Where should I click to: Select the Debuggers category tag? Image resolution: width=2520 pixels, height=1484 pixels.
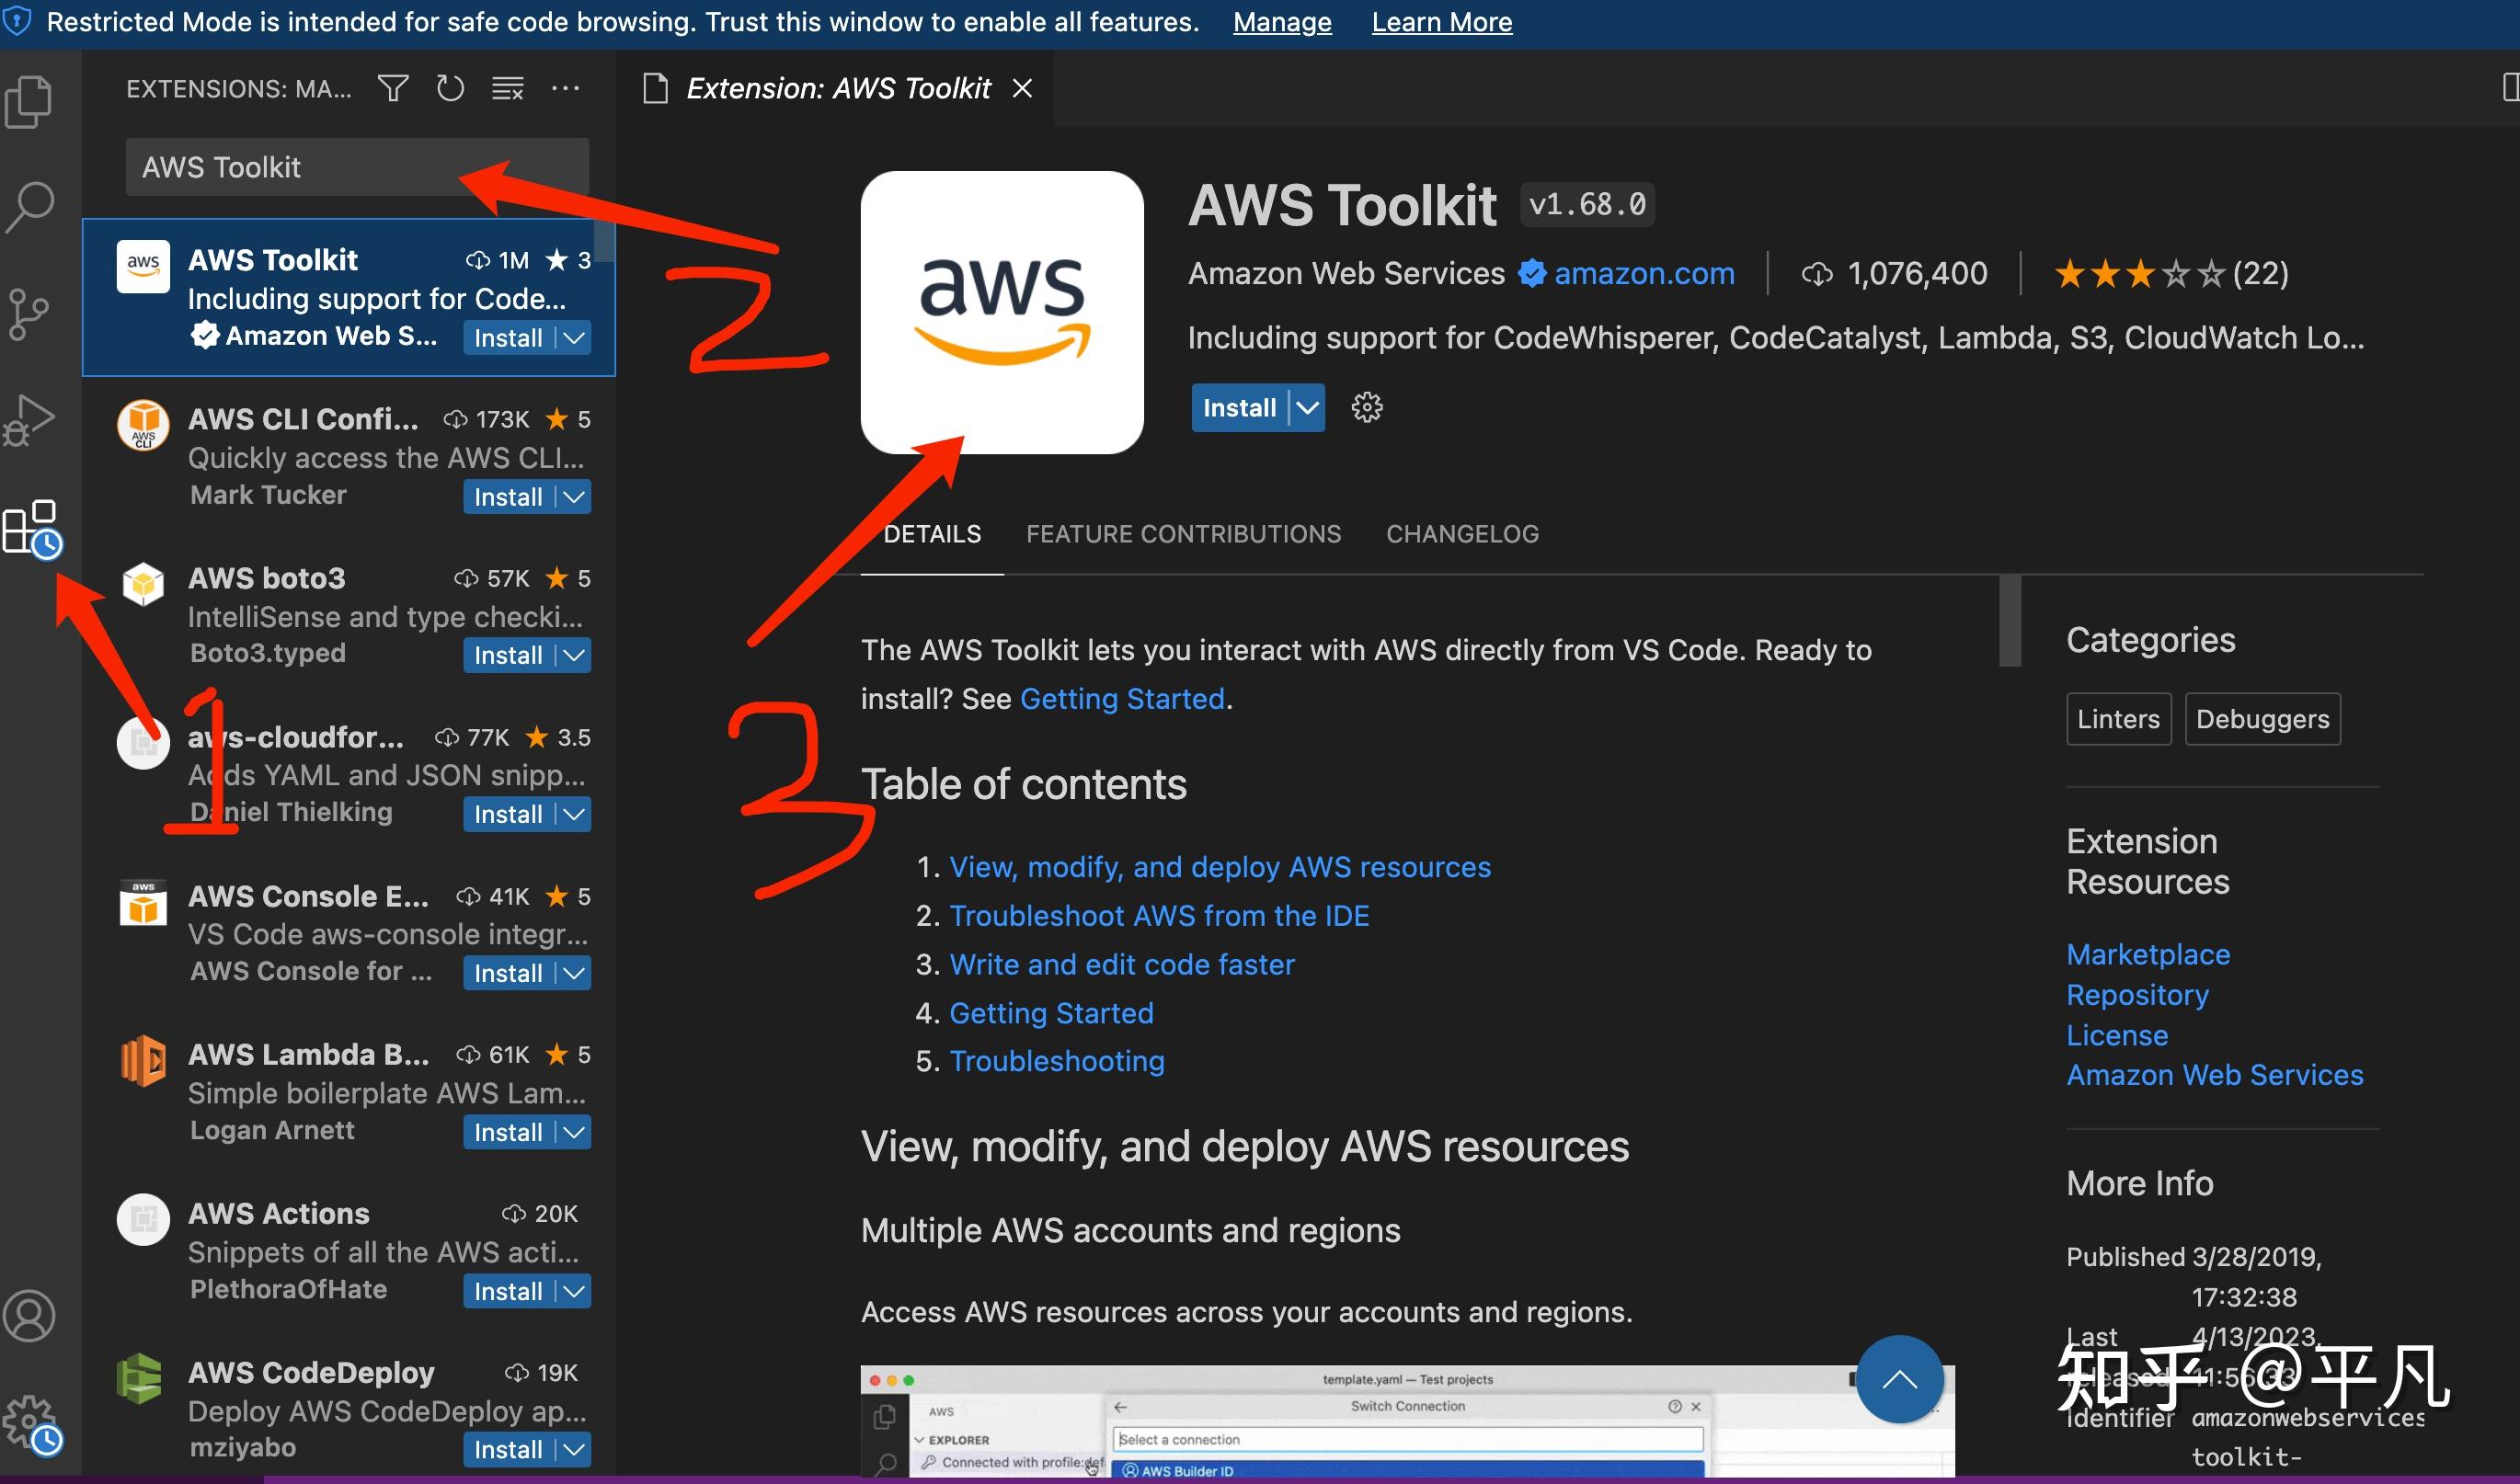click(2262, 719)
